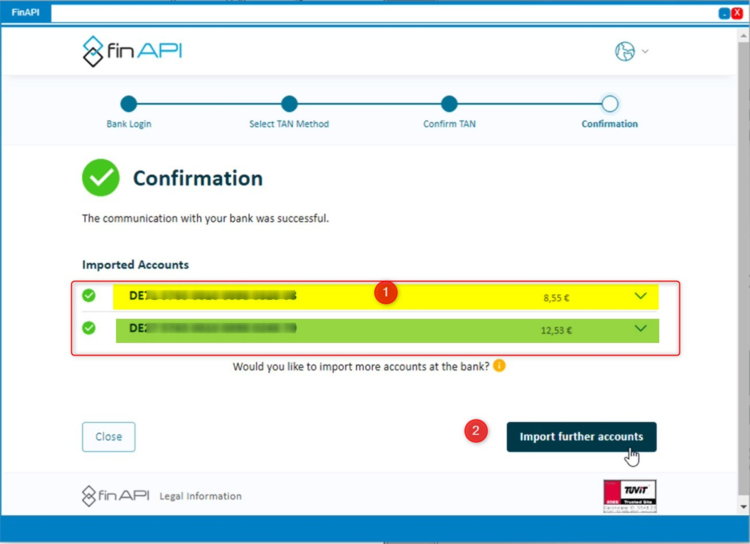Viewport: 750px width, 544px height.
Task: Select the FinAPI window title tab
Action: tap(24, 13)
